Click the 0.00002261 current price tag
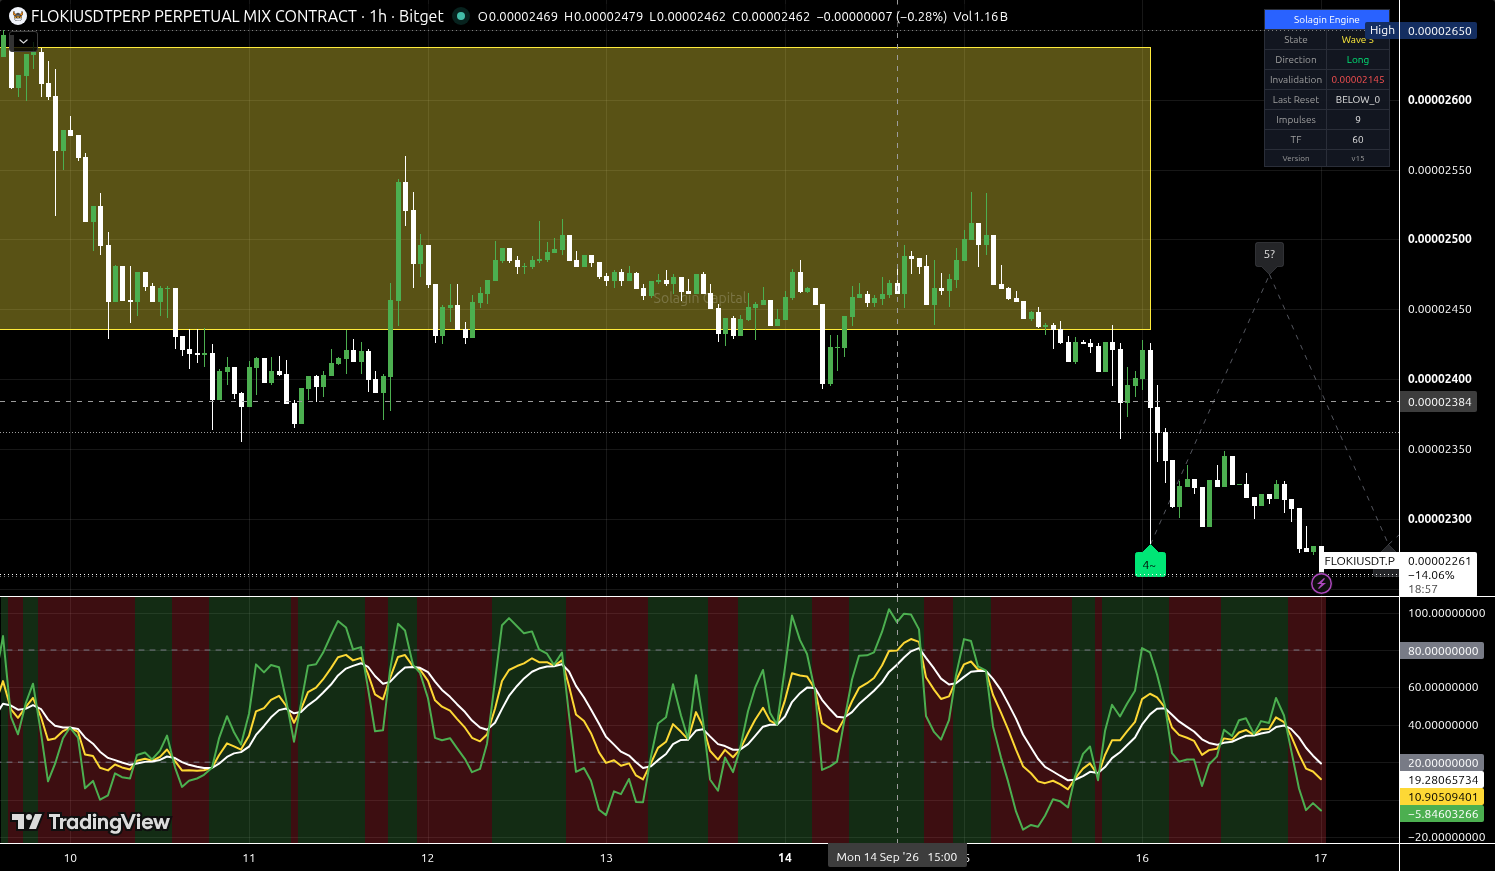The image size is (1495, 871). (1440, 561)
